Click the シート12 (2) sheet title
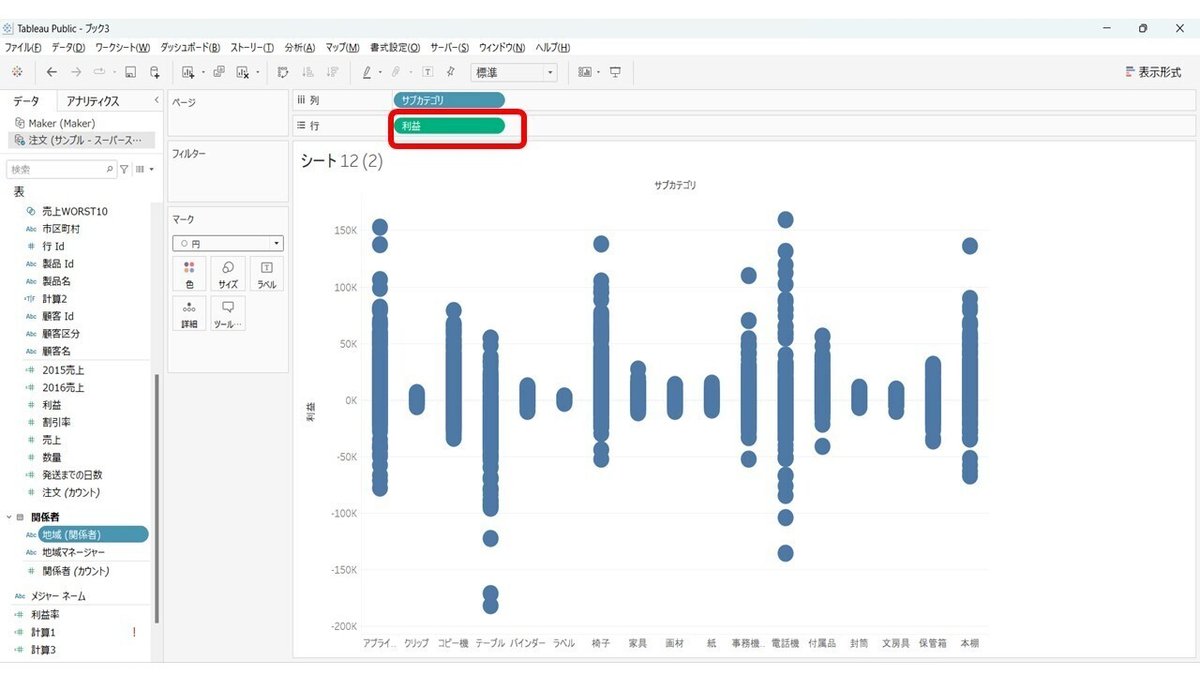Screen dimensions: 1200x675 pos(342,162)
